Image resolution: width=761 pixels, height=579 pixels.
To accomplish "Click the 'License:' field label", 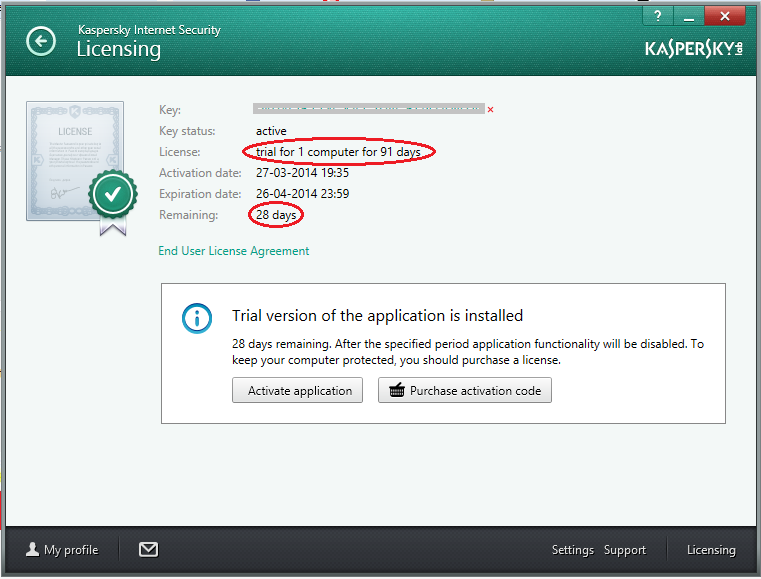I will (180, 152).
